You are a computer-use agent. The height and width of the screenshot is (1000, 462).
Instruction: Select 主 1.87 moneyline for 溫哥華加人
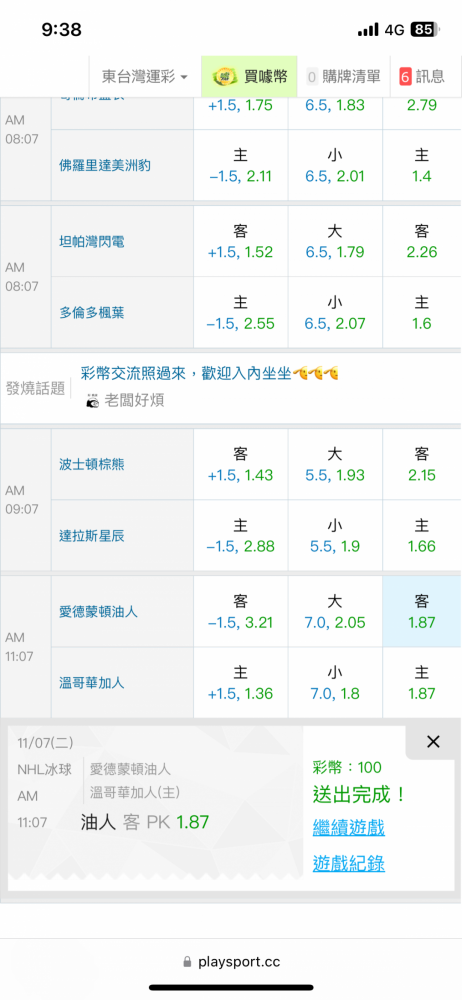(x=422, y=682)
